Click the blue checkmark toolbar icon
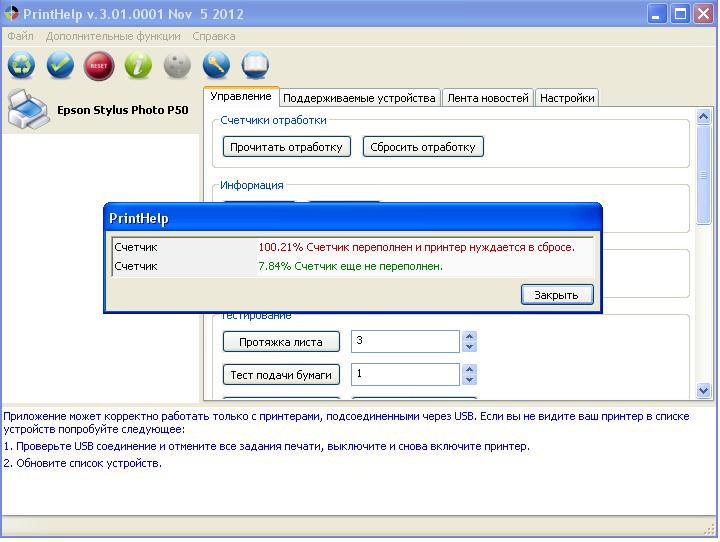720x542 pixels. pyautogui.click(x=60, y=65)
